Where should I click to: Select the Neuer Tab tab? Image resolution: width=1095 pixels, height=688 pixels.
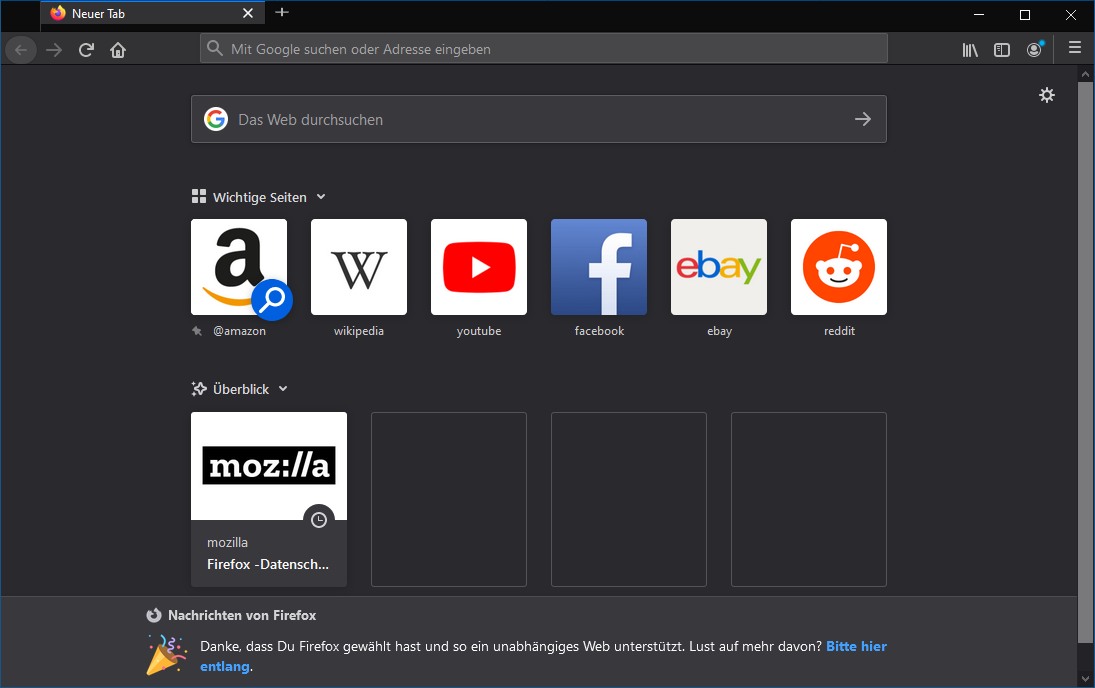pos(153,13)
